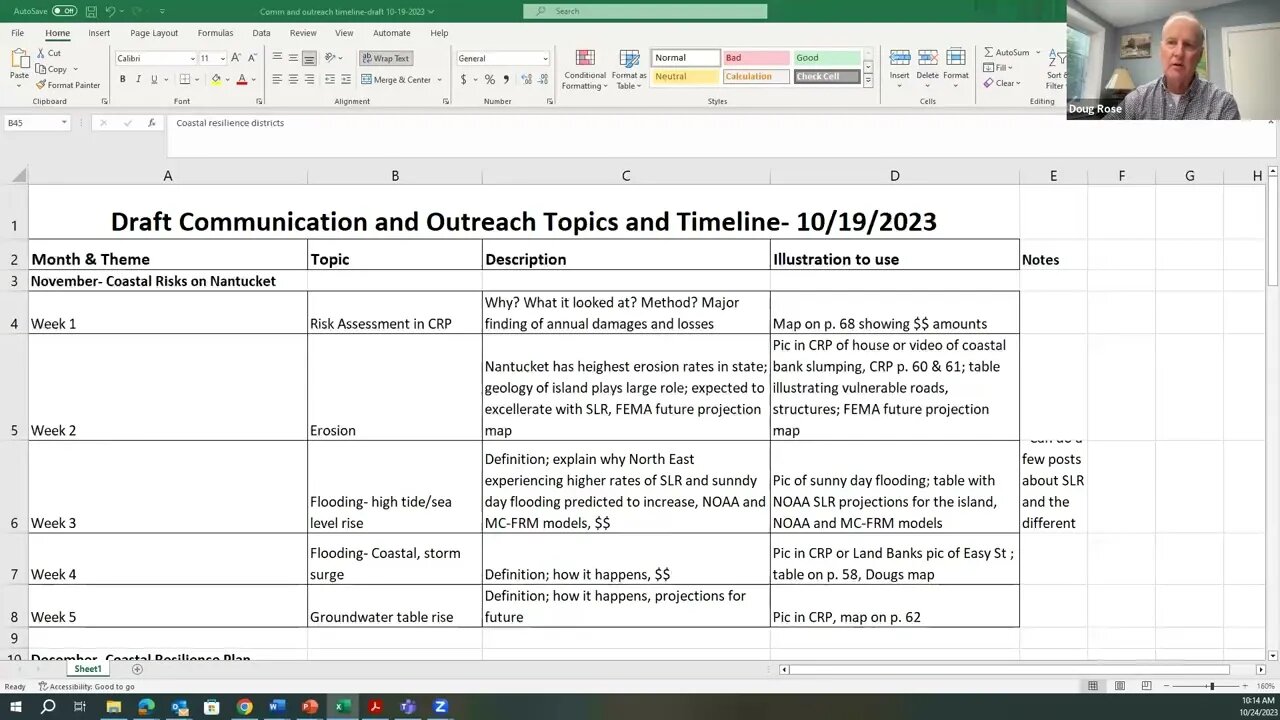The image size is (1280, 720).
Task: Expand the cell styles gallery
Action: click(868, 80)
